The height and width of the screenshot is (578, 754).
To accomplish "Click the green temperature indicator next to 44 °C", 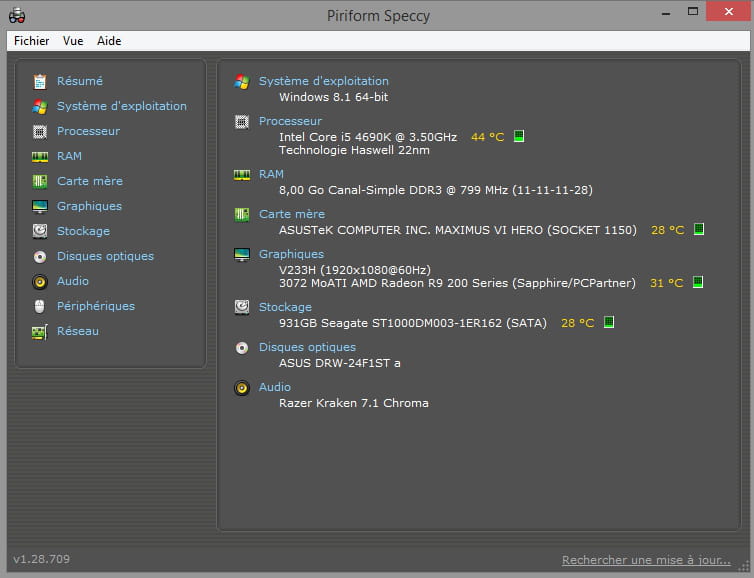I will point(519,136).
